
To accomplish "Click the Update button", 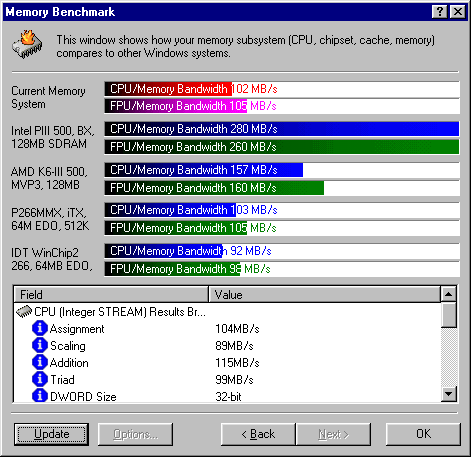I will coord(52,434).
